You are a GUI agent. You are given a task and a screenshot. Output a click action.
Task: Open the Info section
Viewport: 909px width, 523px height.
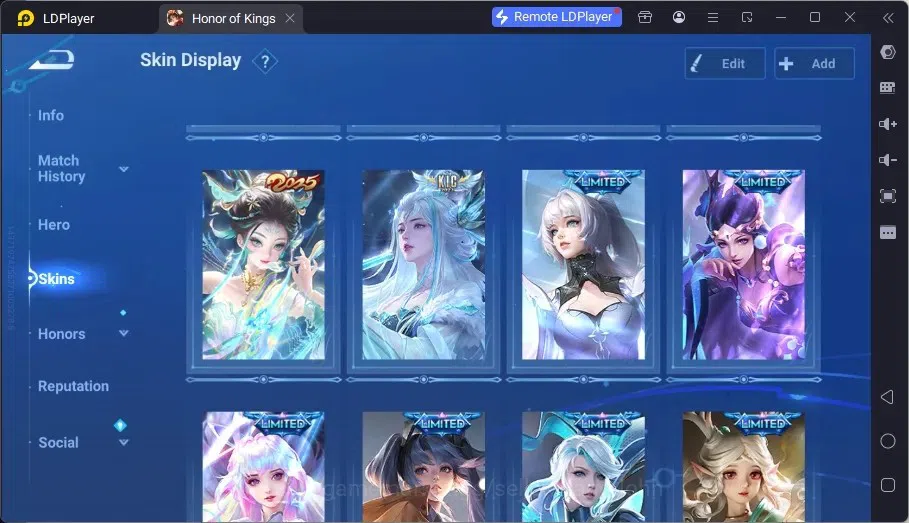click(51, 115)
